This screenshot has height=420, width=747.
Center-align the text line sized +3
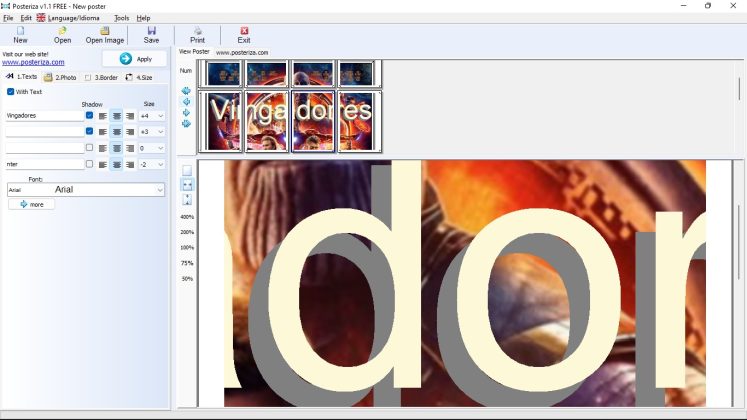116,132
